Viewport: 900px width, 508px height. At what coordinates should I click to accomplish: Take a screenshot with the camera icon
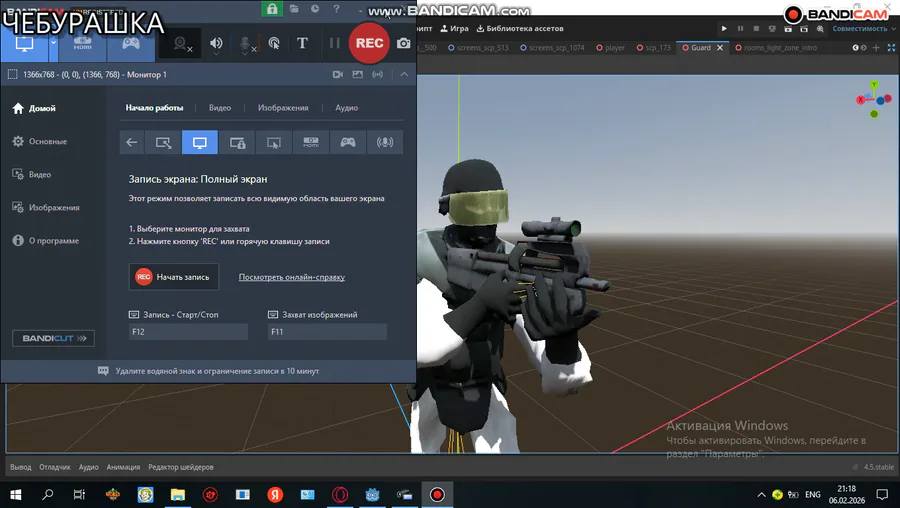click(404, 44)
